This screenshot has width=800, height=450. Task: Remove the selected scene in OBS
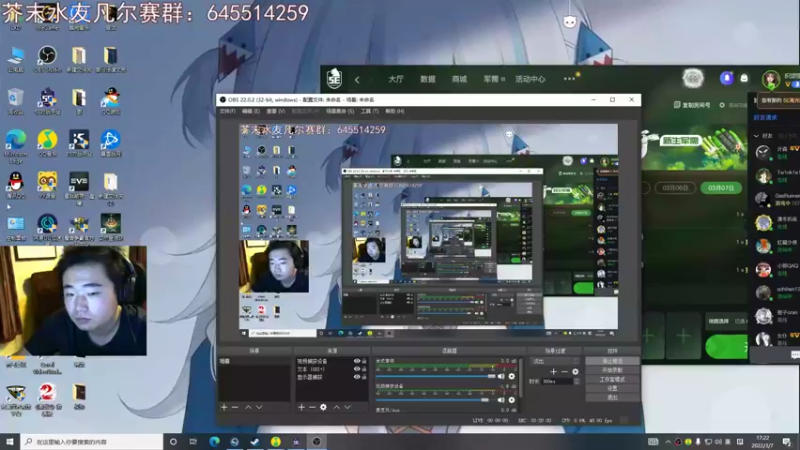[235, 407]
